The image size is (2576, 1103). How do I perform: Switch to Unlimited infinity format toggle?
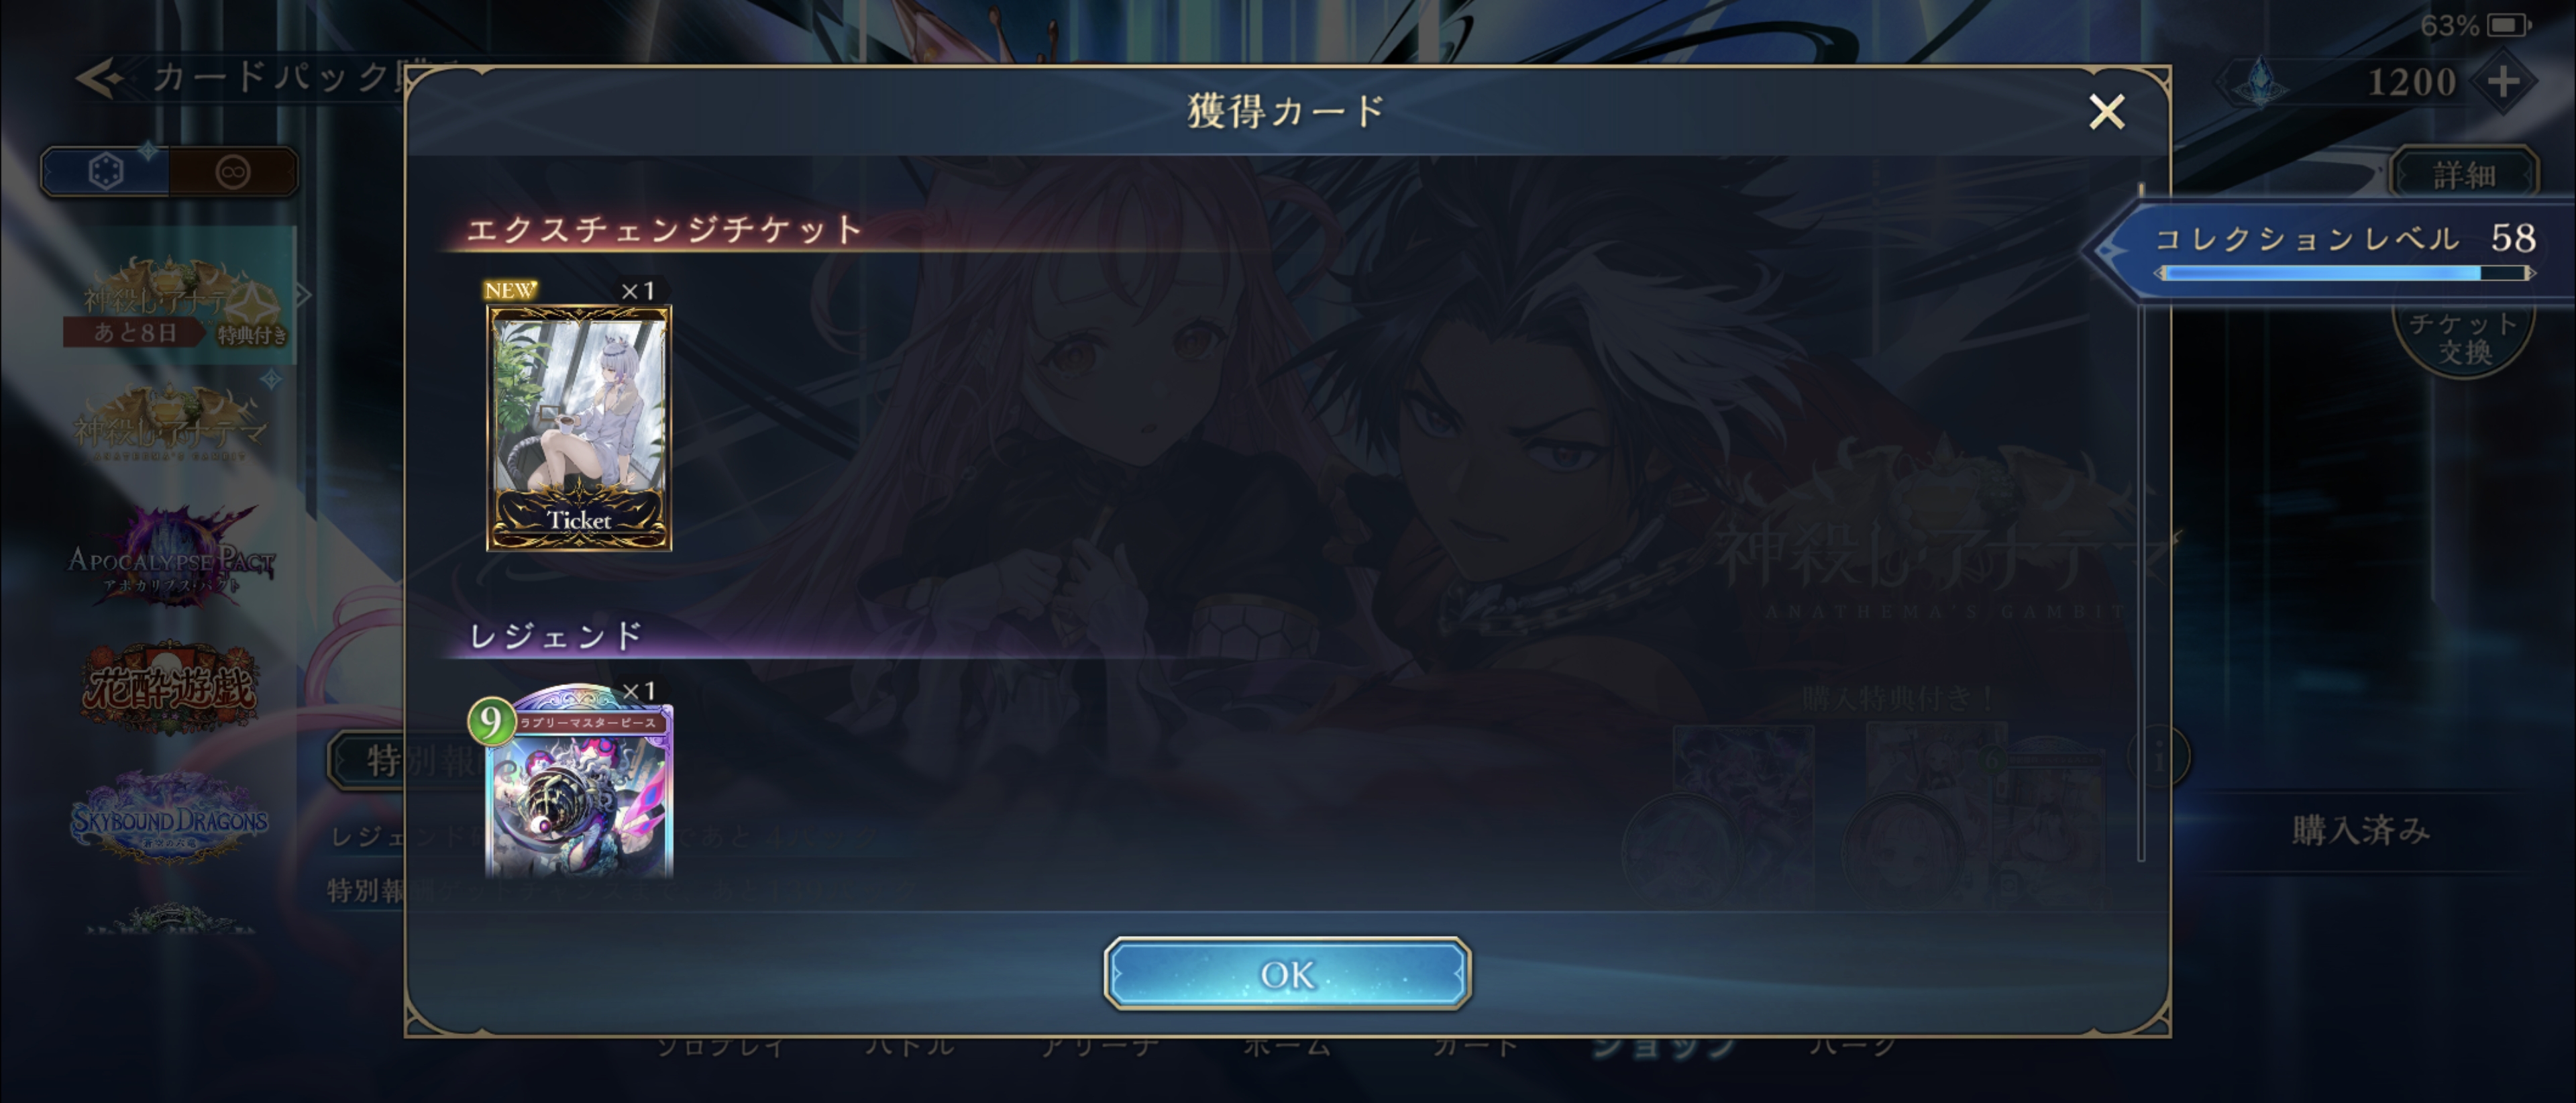233,171
